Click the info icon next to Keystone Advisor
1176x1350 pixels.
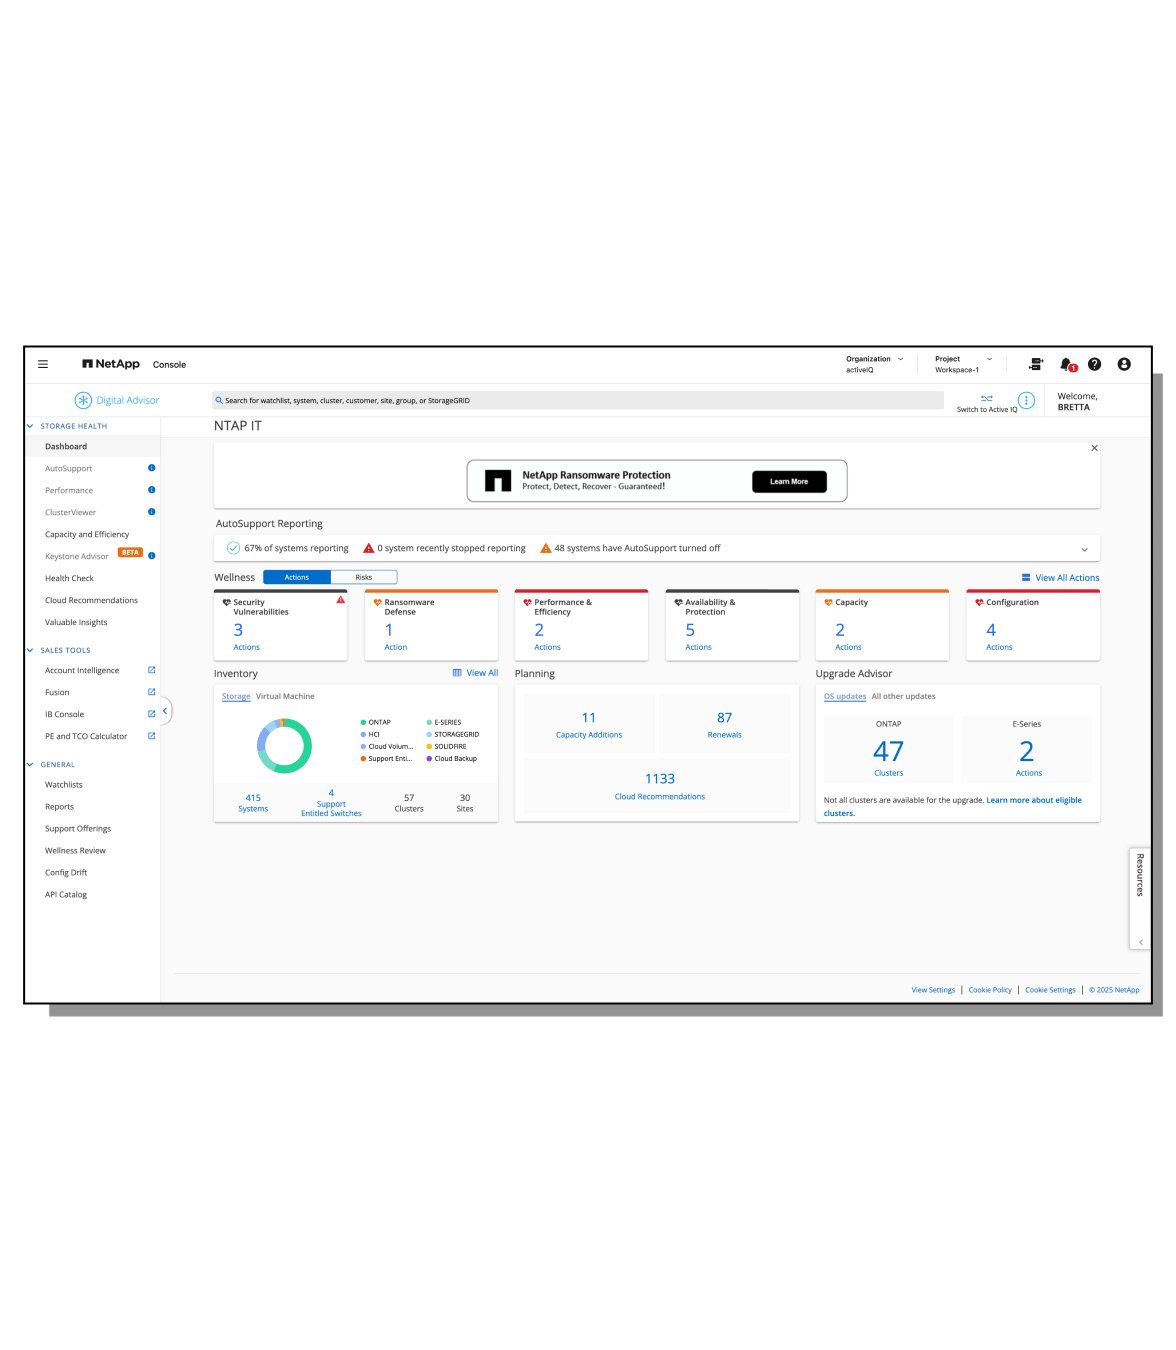pos(152,556)
